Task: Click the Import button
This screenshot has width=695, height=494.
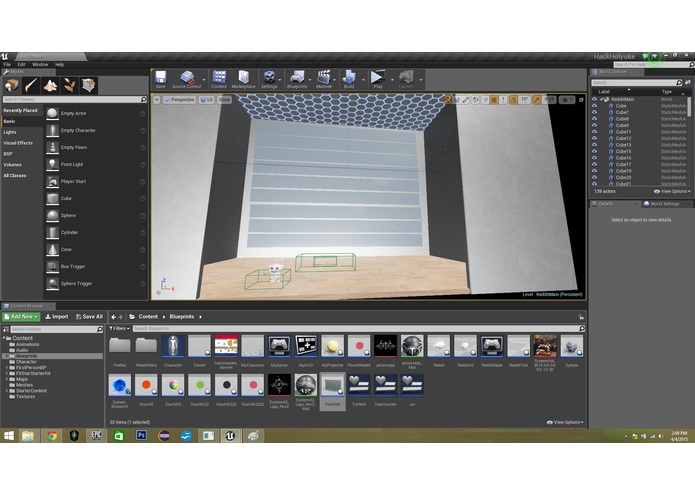Action: pos(57,317)
